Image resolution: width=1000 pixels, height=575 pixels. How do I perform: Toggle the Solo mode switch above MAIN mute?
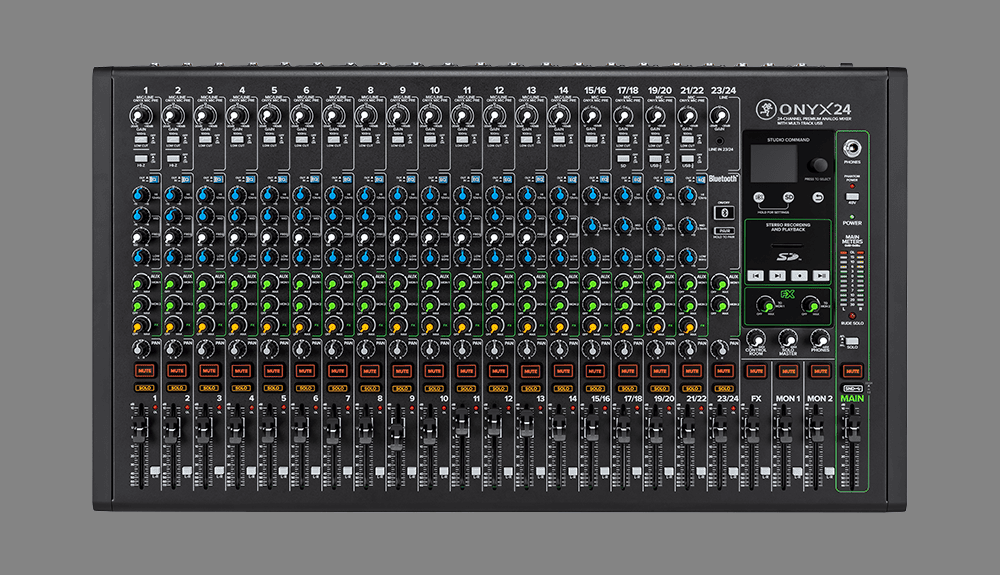pos(852,342)
